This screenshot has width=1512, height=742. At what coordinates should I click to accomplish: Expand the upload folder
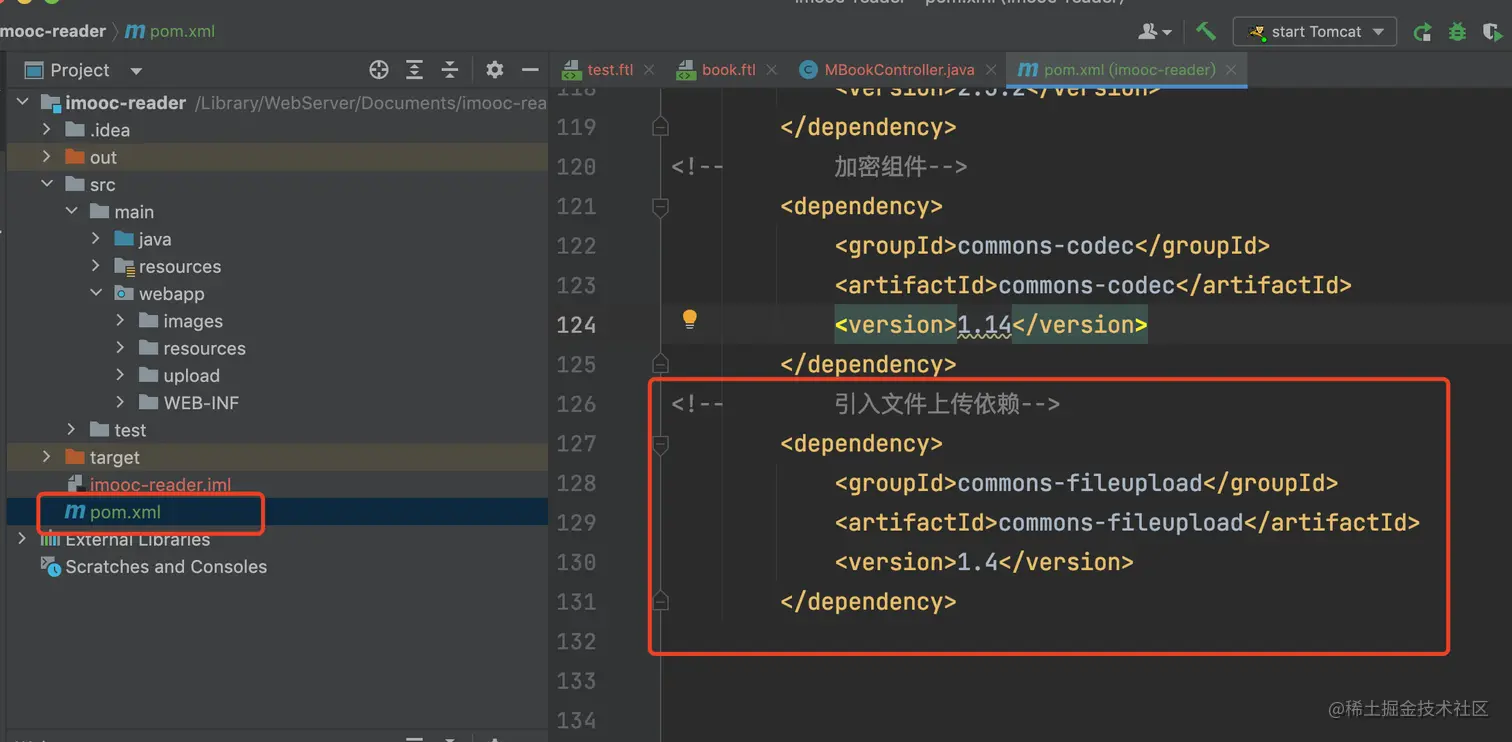click(121, 375)
